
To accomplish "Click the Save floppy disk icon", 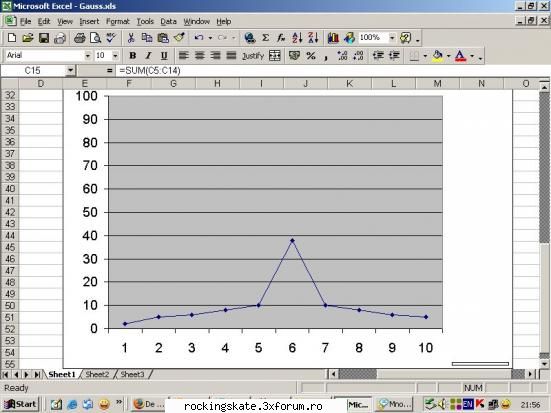I will 44,38.
